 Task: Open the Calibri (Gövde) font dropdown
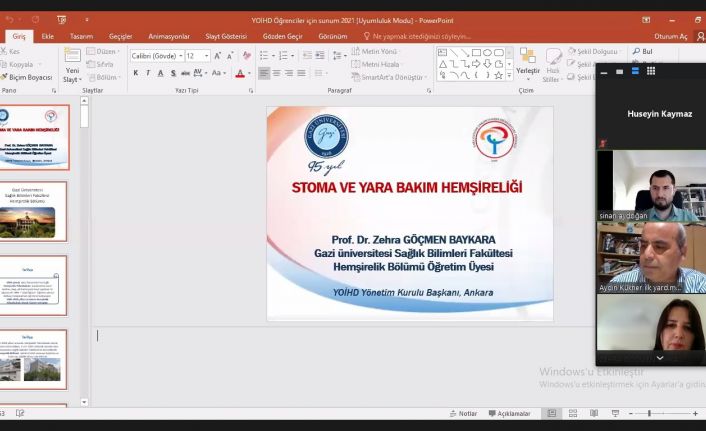tap(155, 56)
